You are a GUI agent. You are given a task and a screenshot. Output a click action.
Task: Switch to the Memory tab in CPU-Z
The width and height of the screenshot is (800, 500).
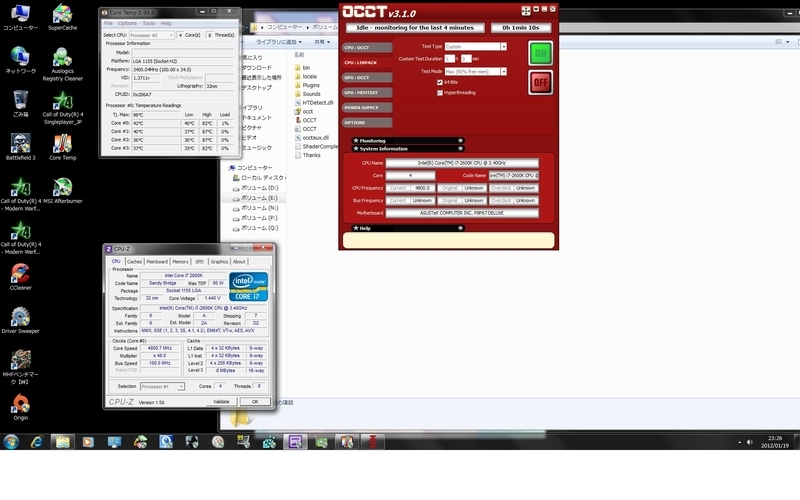(x=180, y=262)
